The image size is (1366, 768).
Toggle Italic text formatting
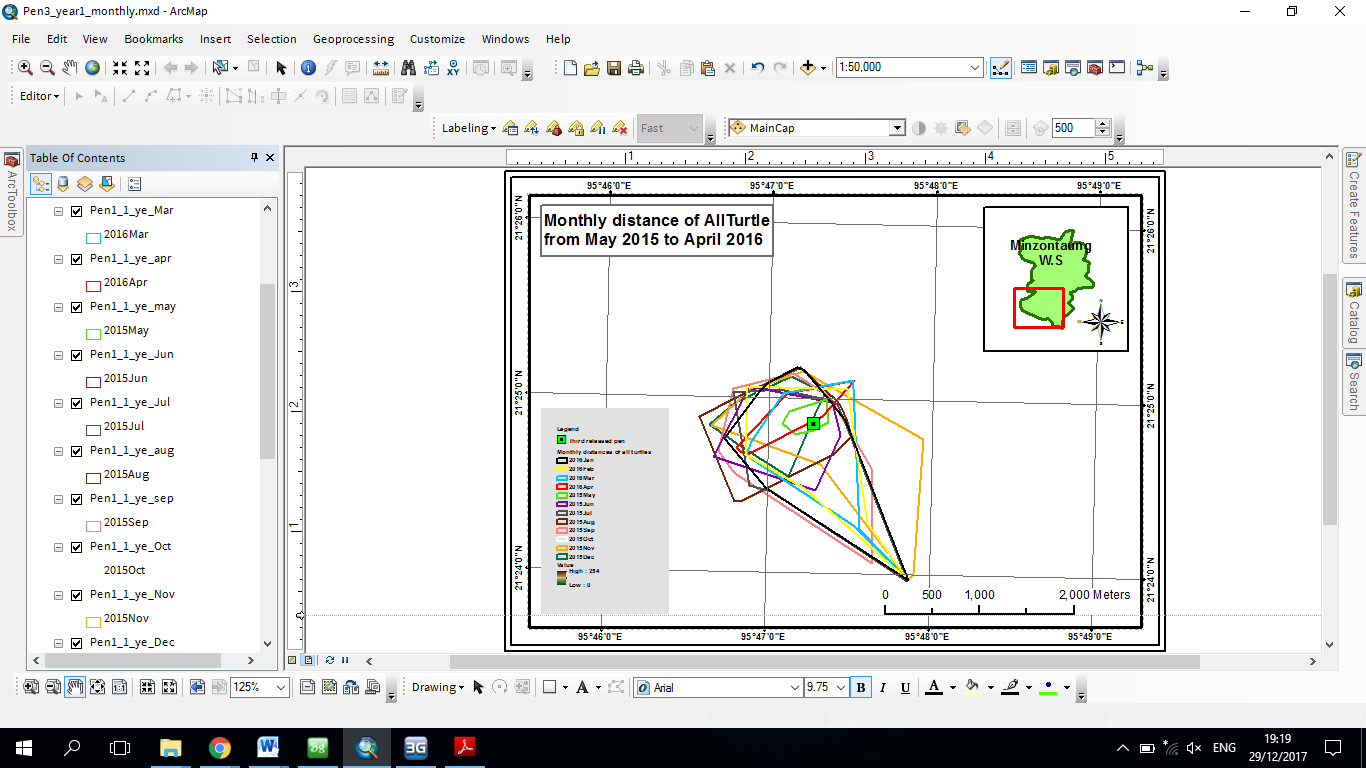tap(883, 688)
